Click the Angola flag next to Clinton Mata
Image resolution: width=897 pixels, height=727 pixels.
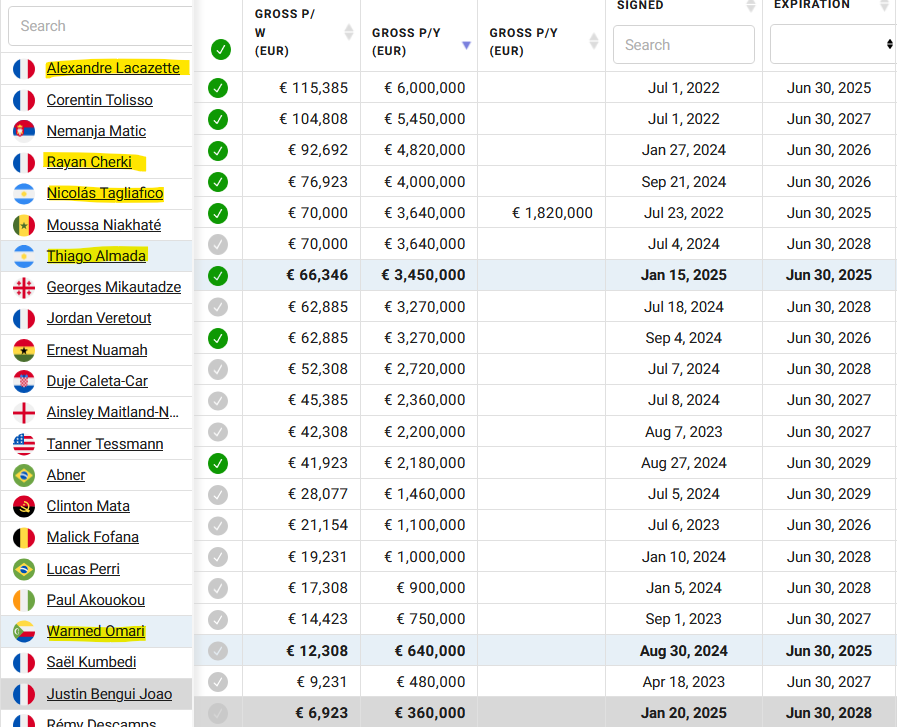[24, 507]
